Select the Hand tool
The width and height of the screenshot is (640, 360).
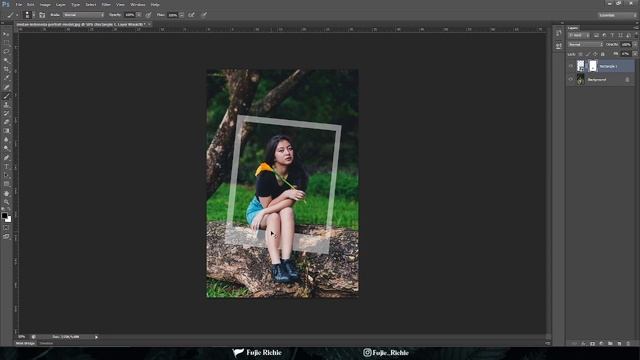6,193
